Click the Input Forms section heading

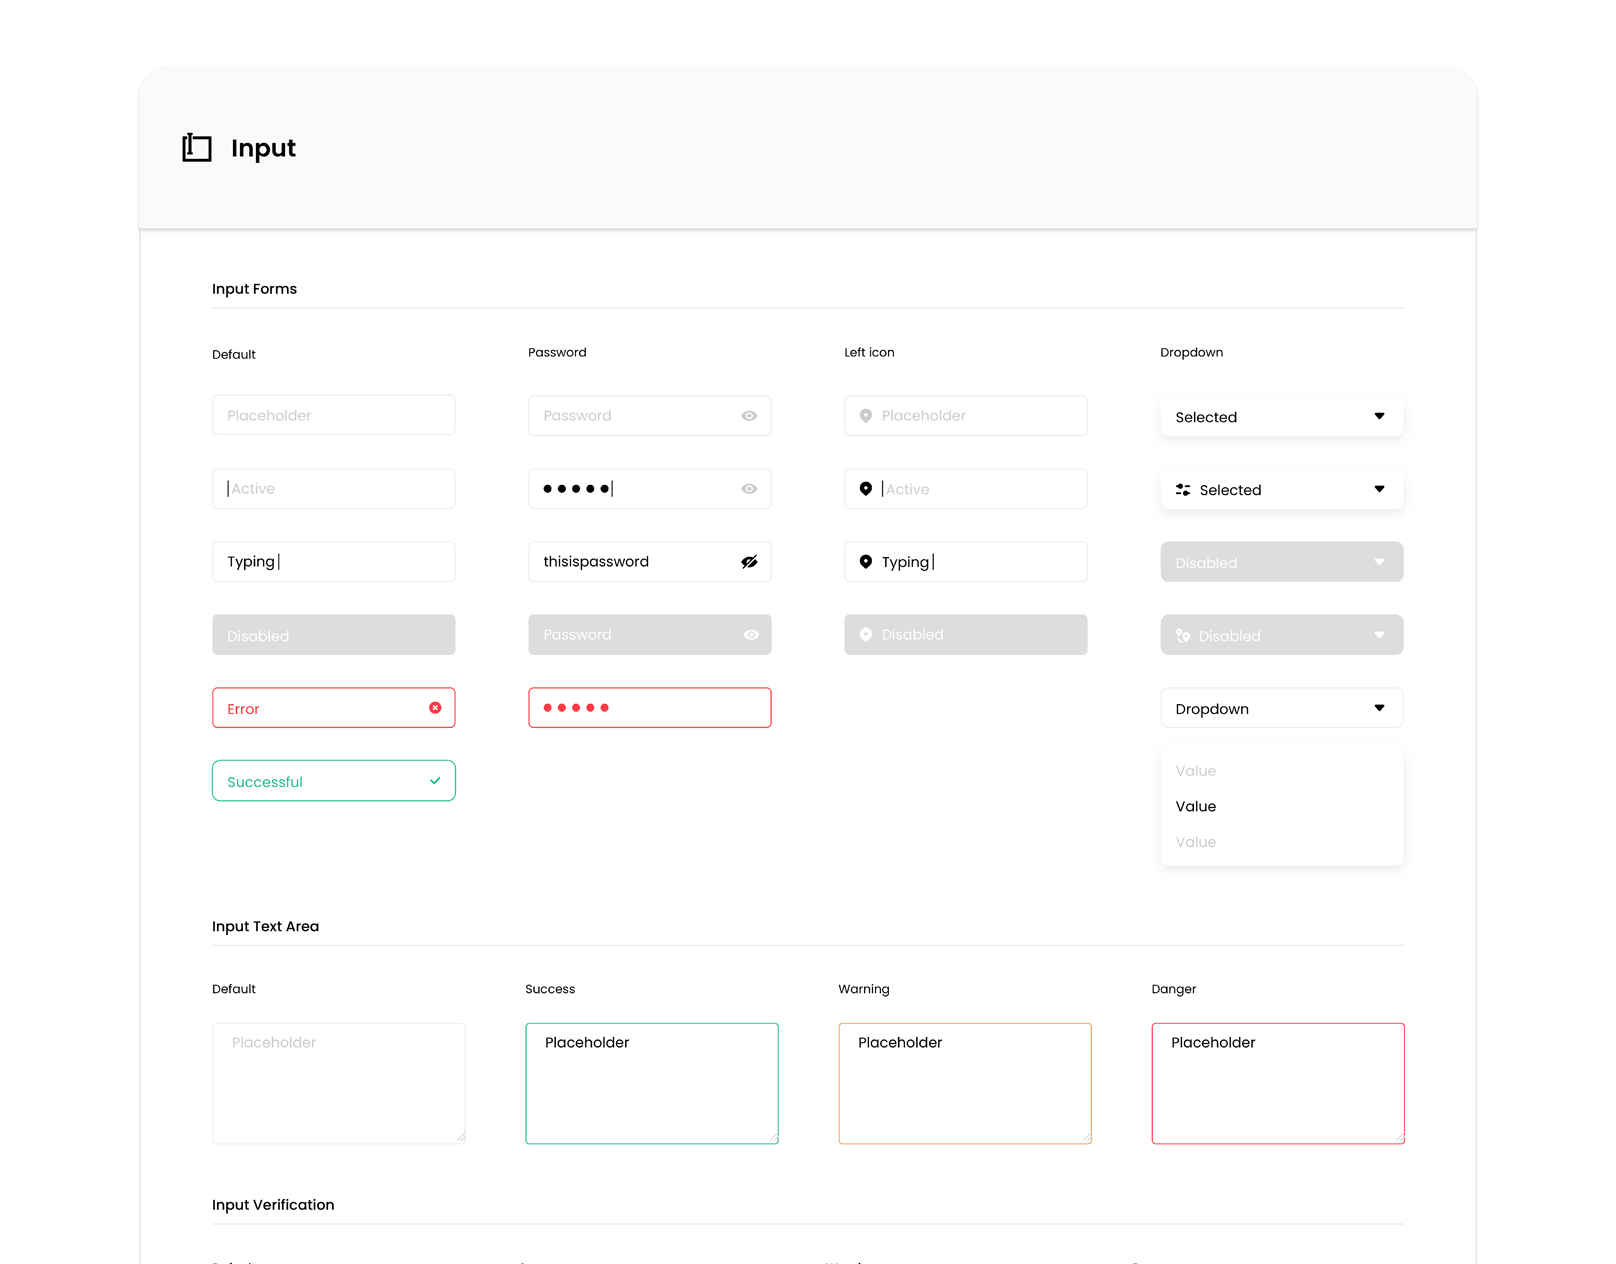tap(254, 289)
